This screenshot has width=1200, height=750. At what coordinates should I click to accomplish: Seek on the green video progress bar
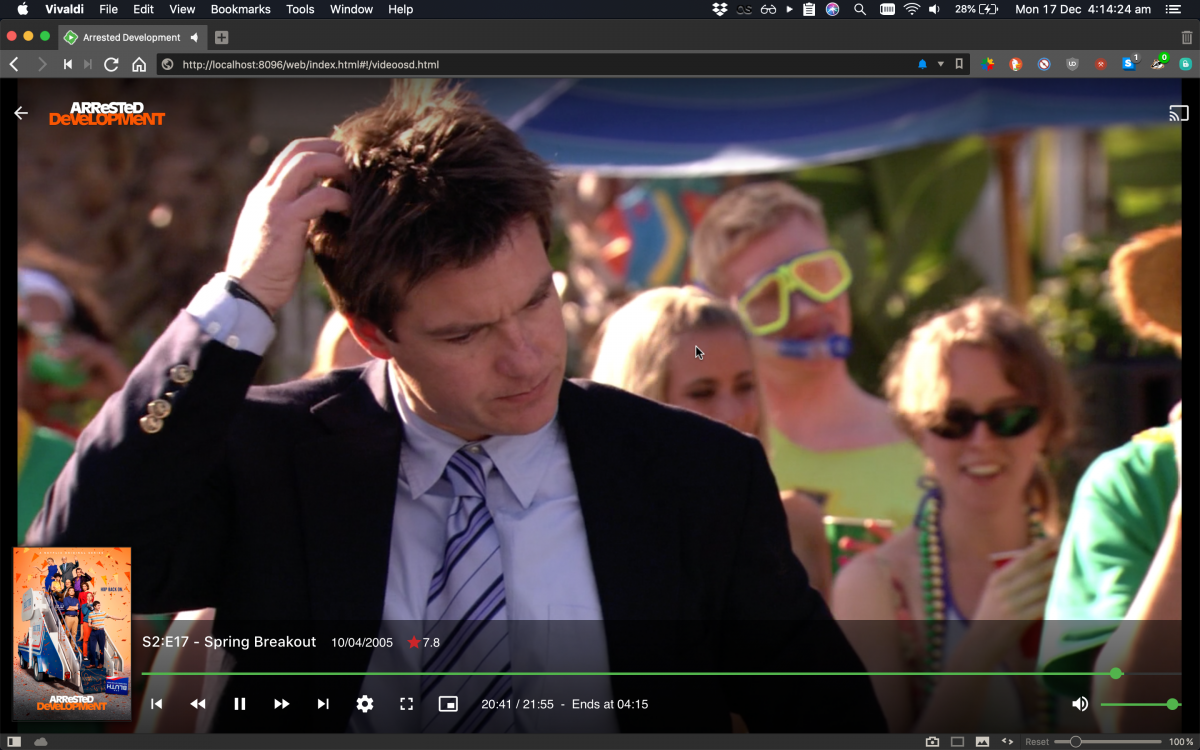click(x=661, y=674)
